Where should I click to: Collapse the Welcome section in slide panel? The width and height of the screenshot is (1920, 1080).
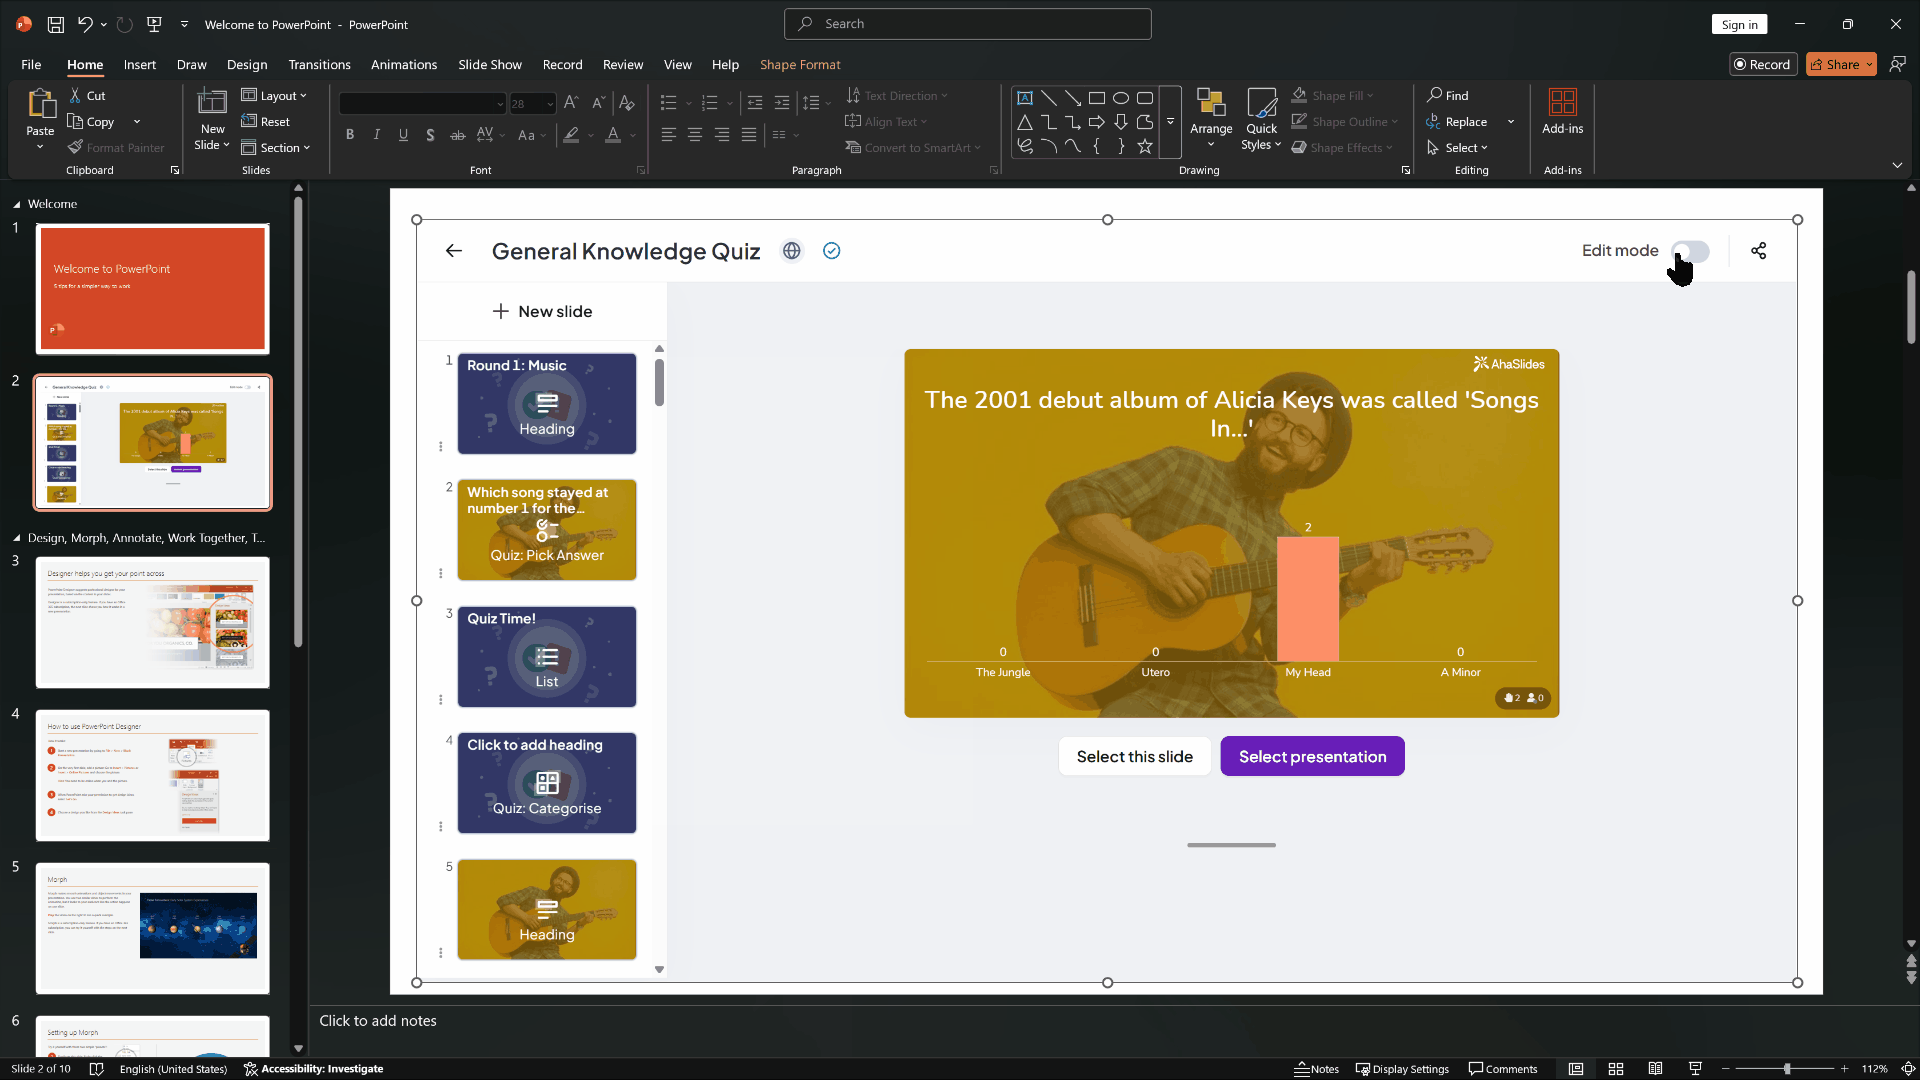click(17, 204)
